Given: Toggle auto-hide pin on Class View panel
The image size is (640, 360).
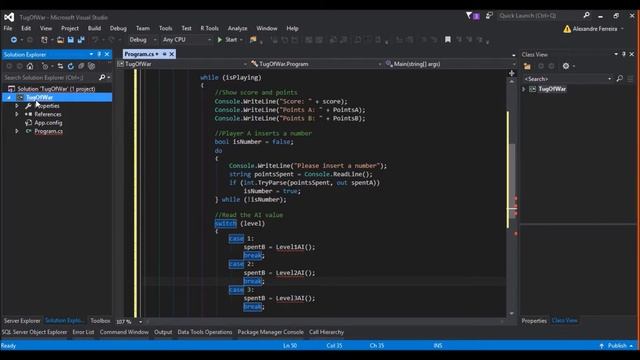Looking at the screenshot, I should (x=624, y=54).
